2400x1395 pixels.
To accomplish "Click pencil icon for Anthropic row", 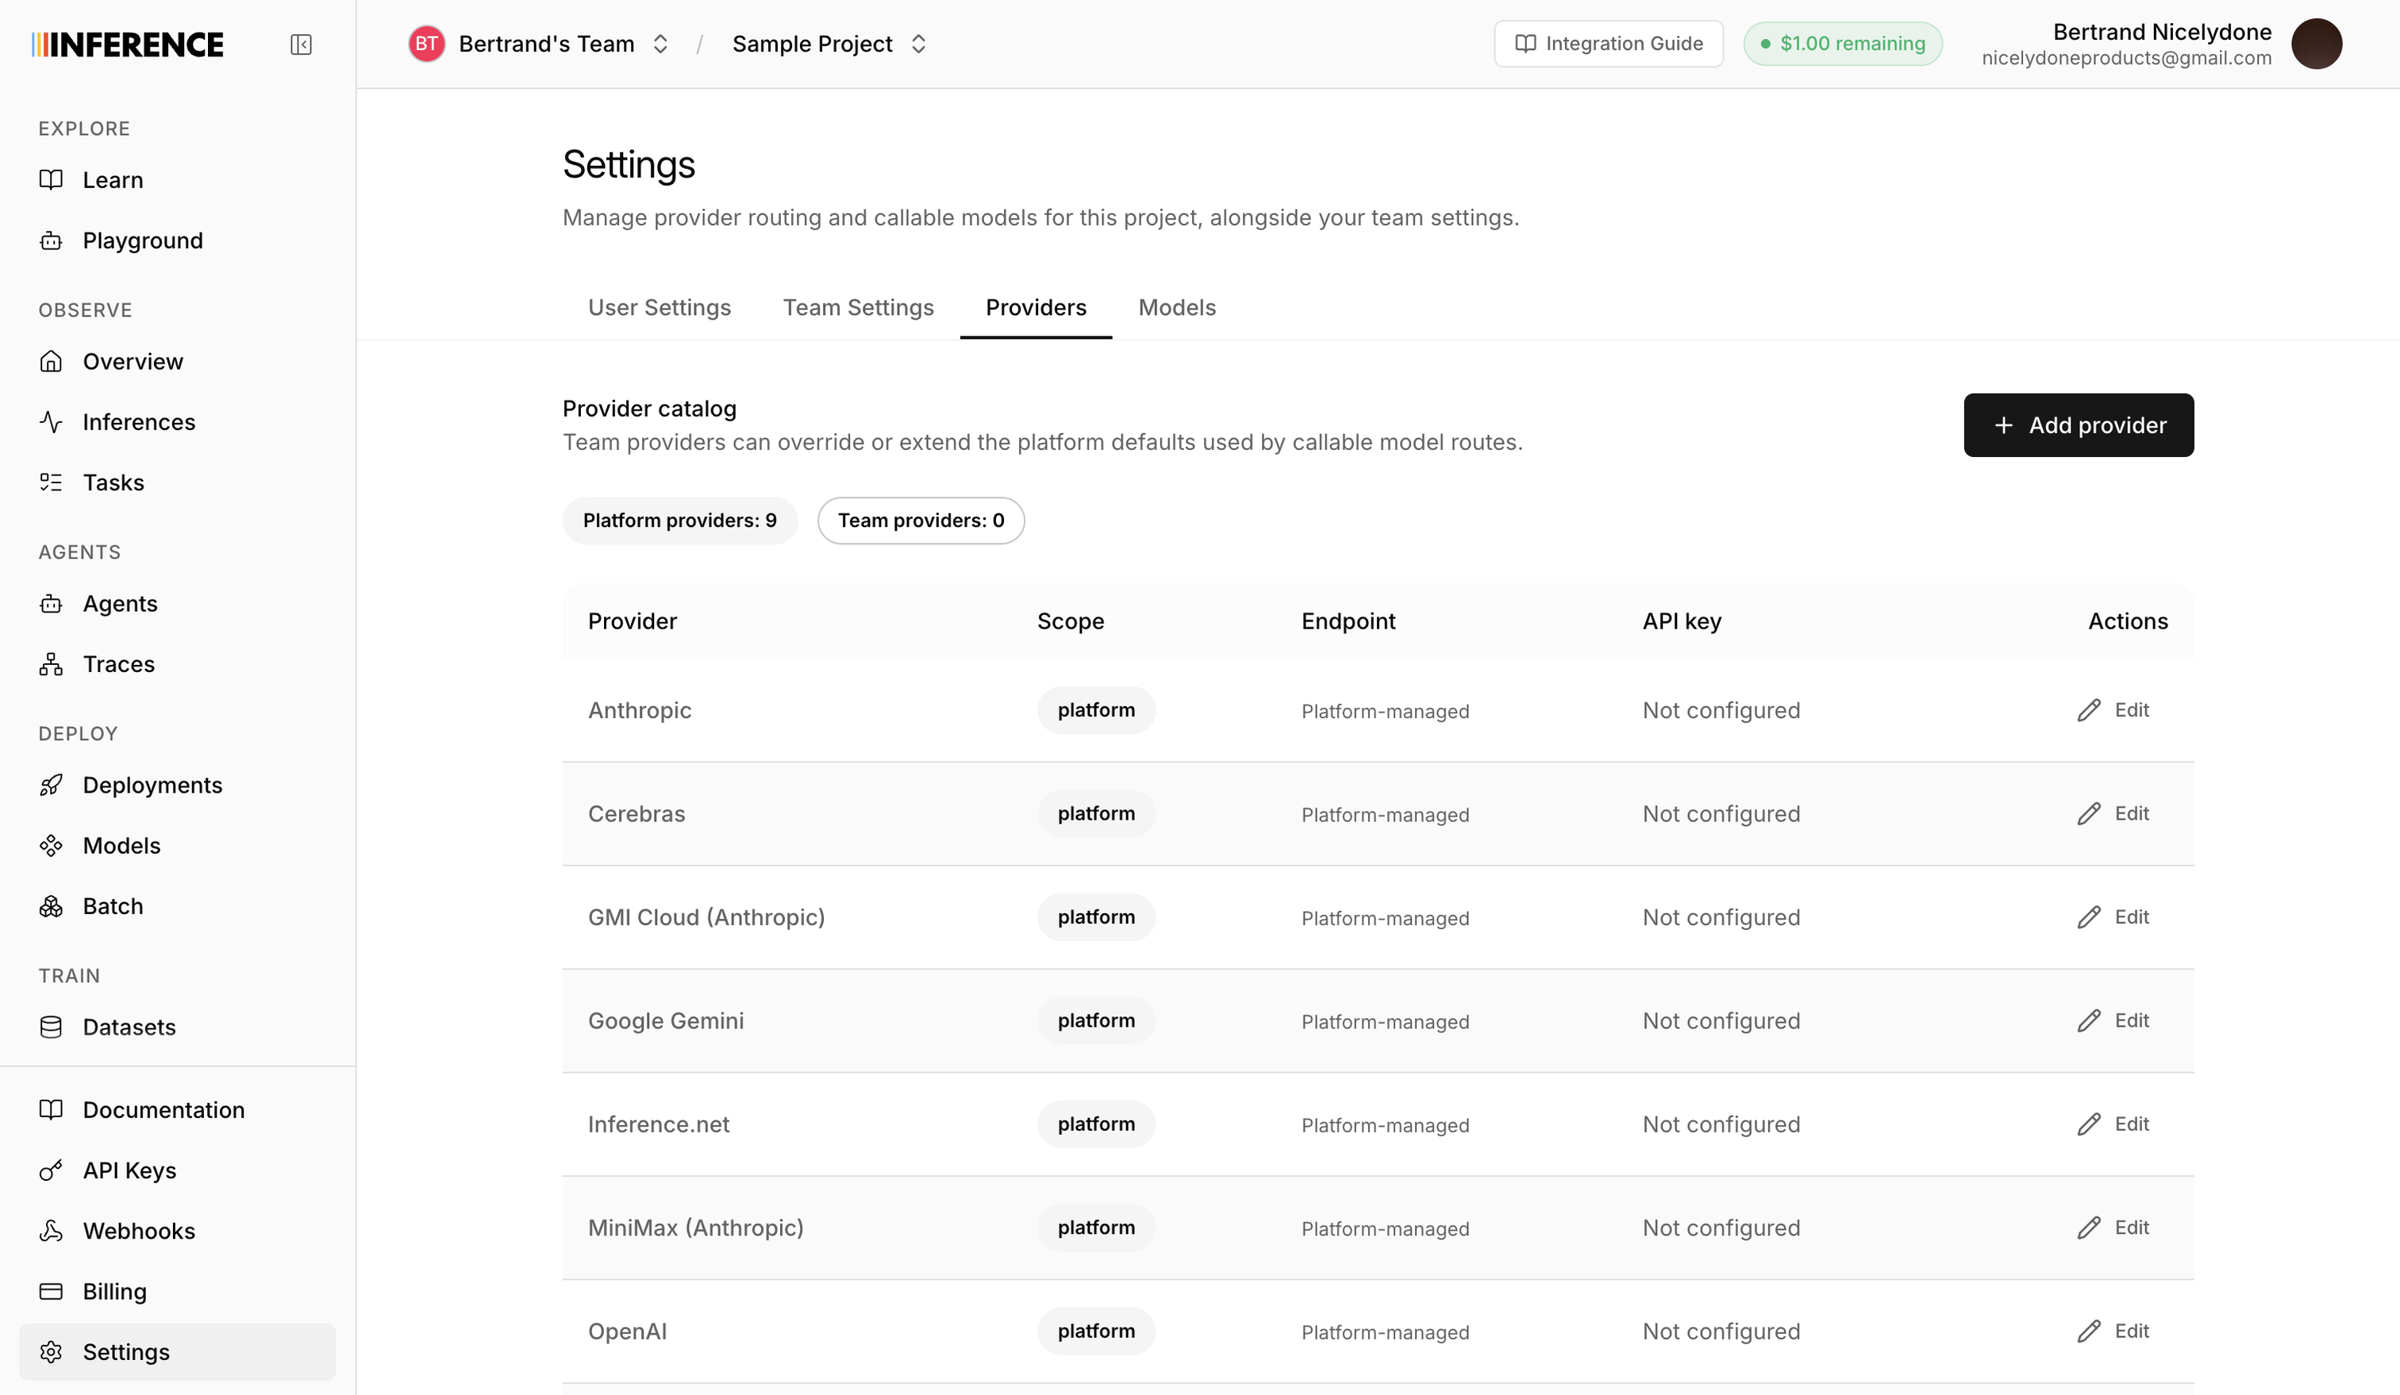I will coord(2089,710).
